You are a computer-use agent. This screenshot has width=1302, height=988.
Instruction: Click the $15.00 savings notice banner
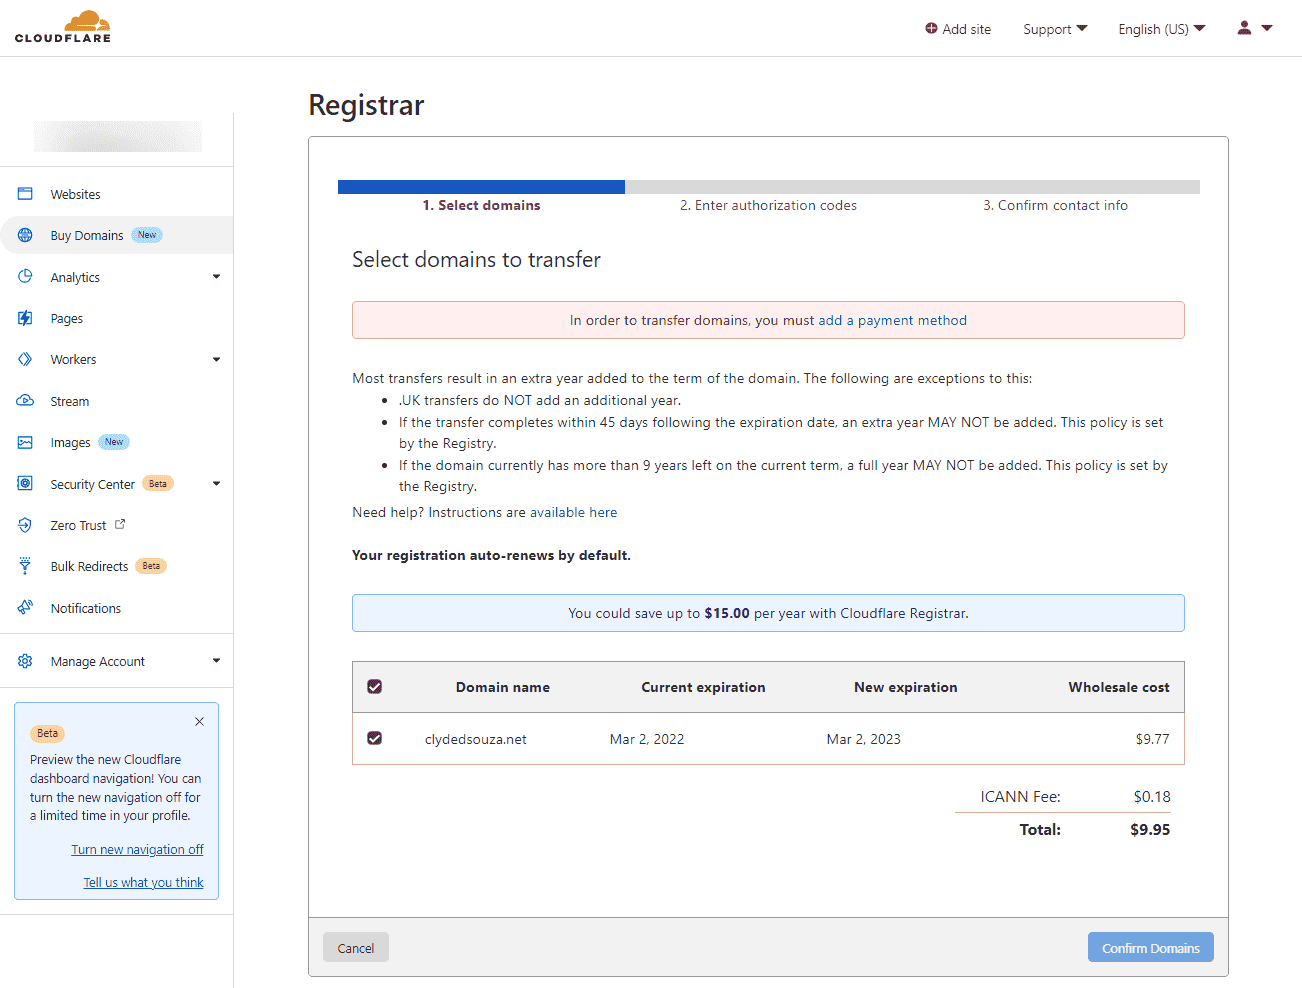(768, 613)
